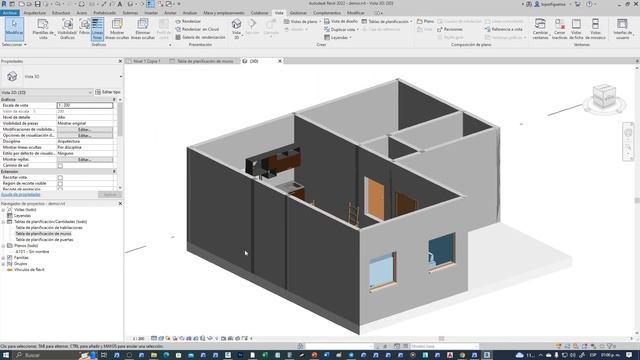Click Renderizar in Presentación panel
The width and height of the screenshot is (640, 360).
tap(188, 21)
